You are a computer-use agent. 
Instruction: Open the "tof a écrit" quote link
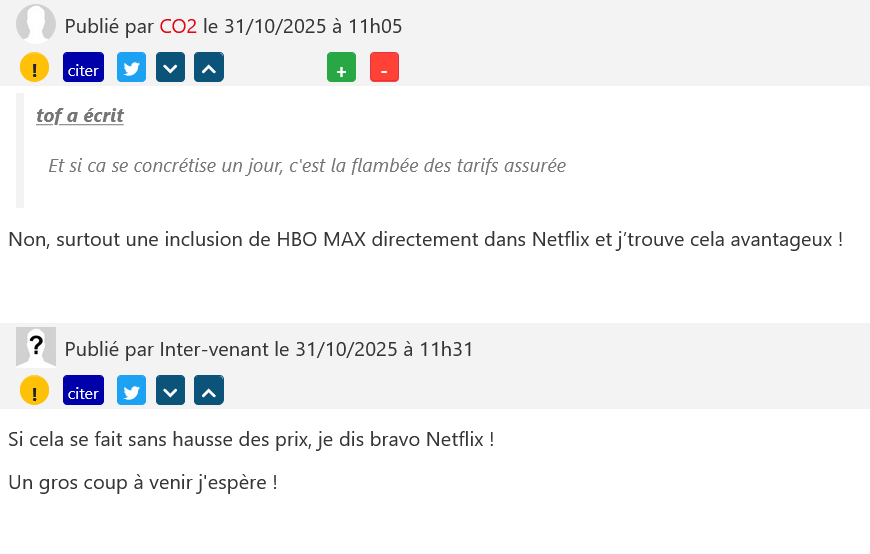(80, 116)
